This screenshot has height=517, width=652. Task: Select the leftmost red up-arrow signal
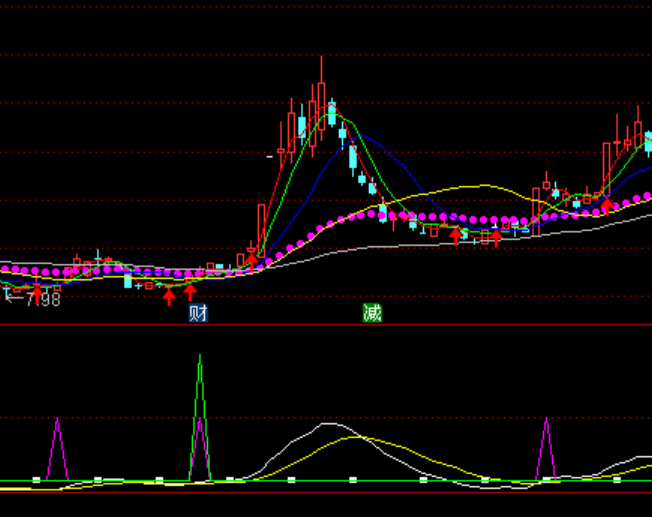click(37, 292)
